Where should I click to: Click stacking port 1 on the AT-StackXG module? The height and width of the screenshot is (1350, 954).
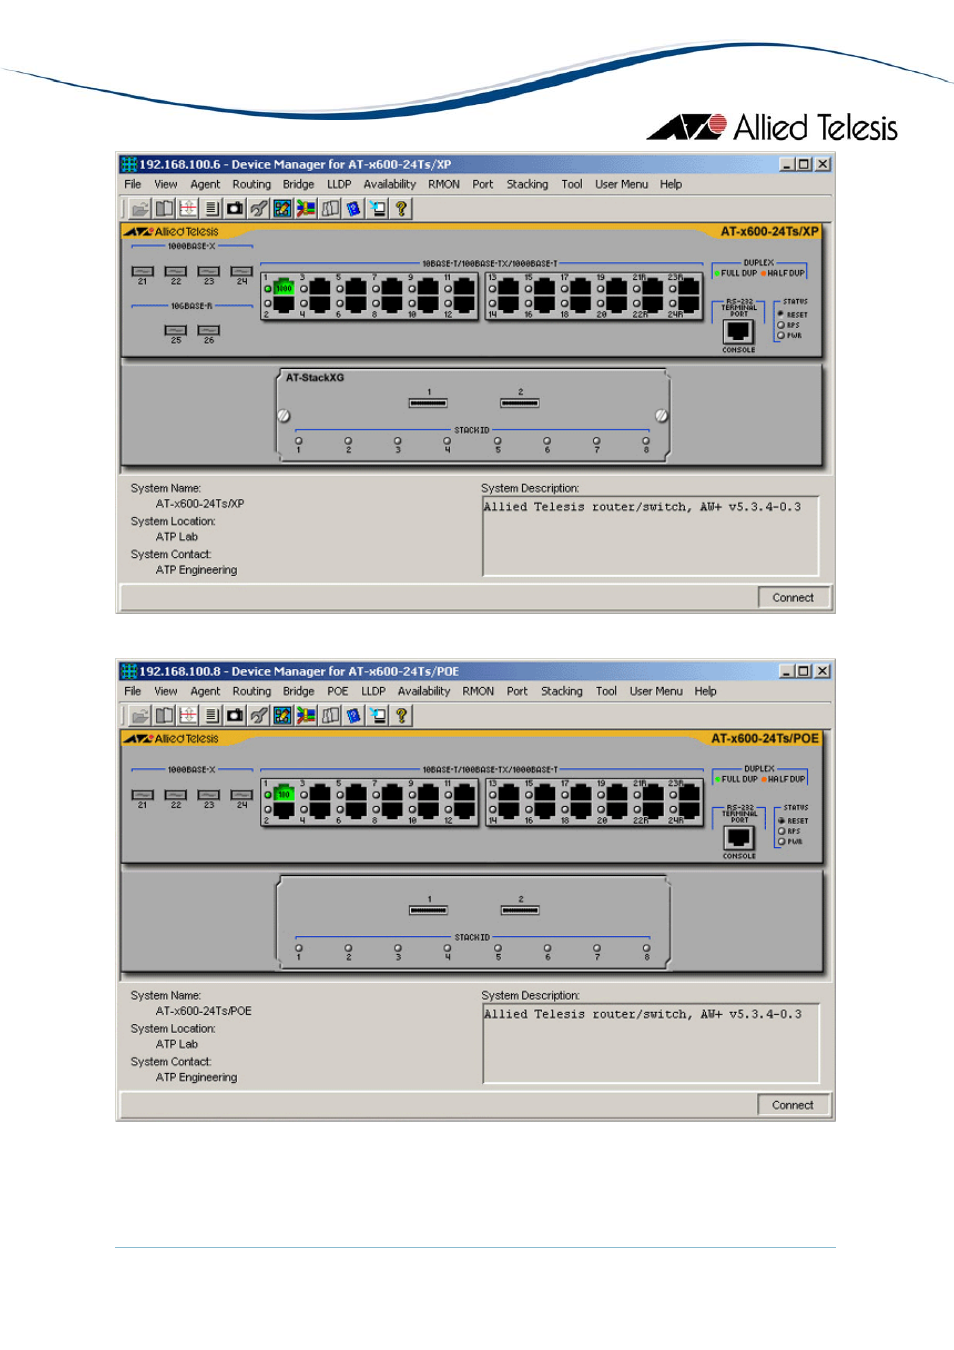point(428,403)
